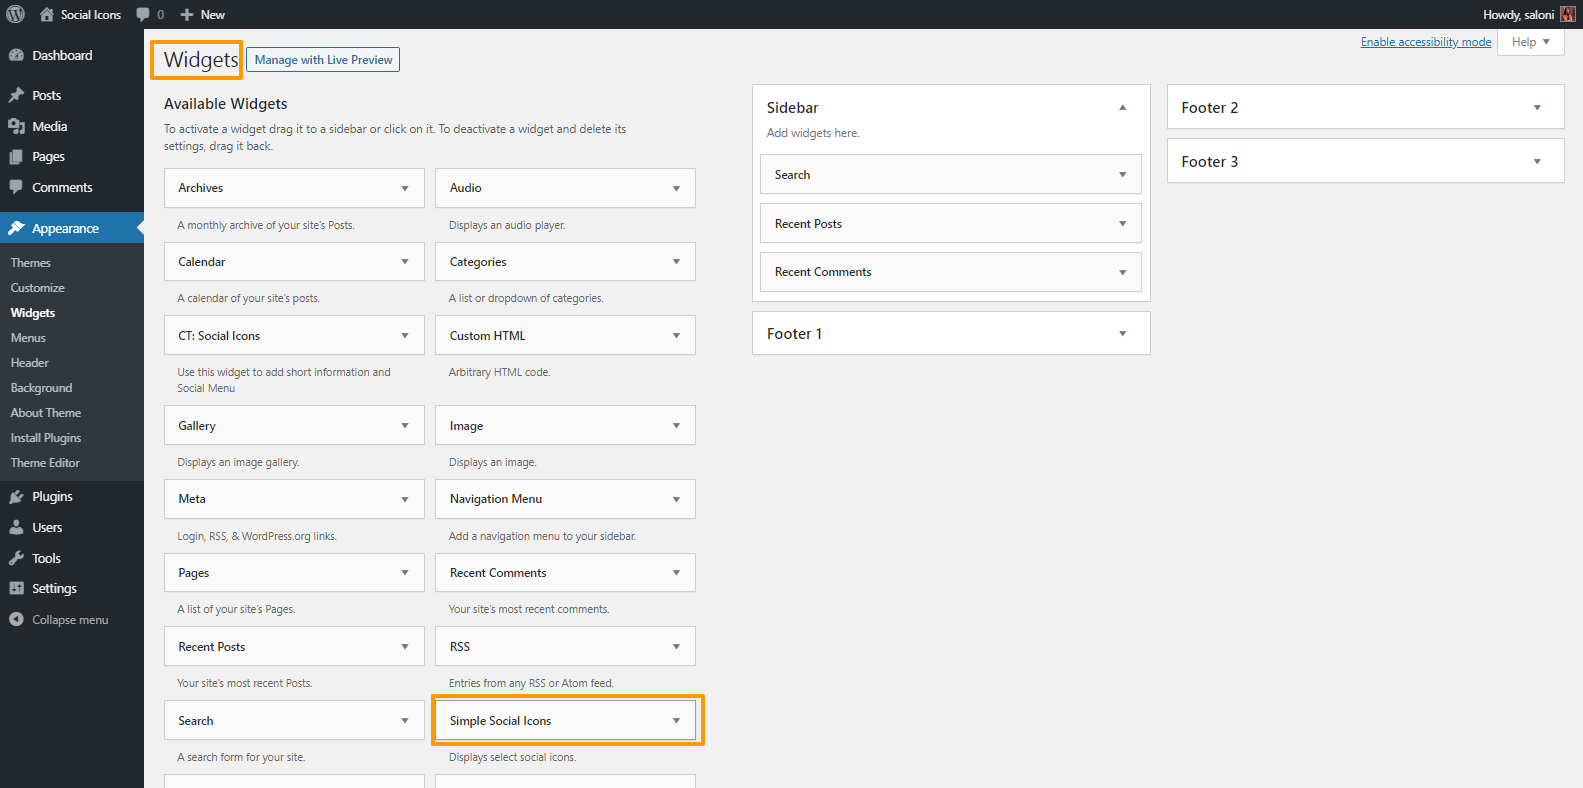Click 'Arbitrary HTML code.' description text
1583x788 pixels.
(x=499, y=372)
